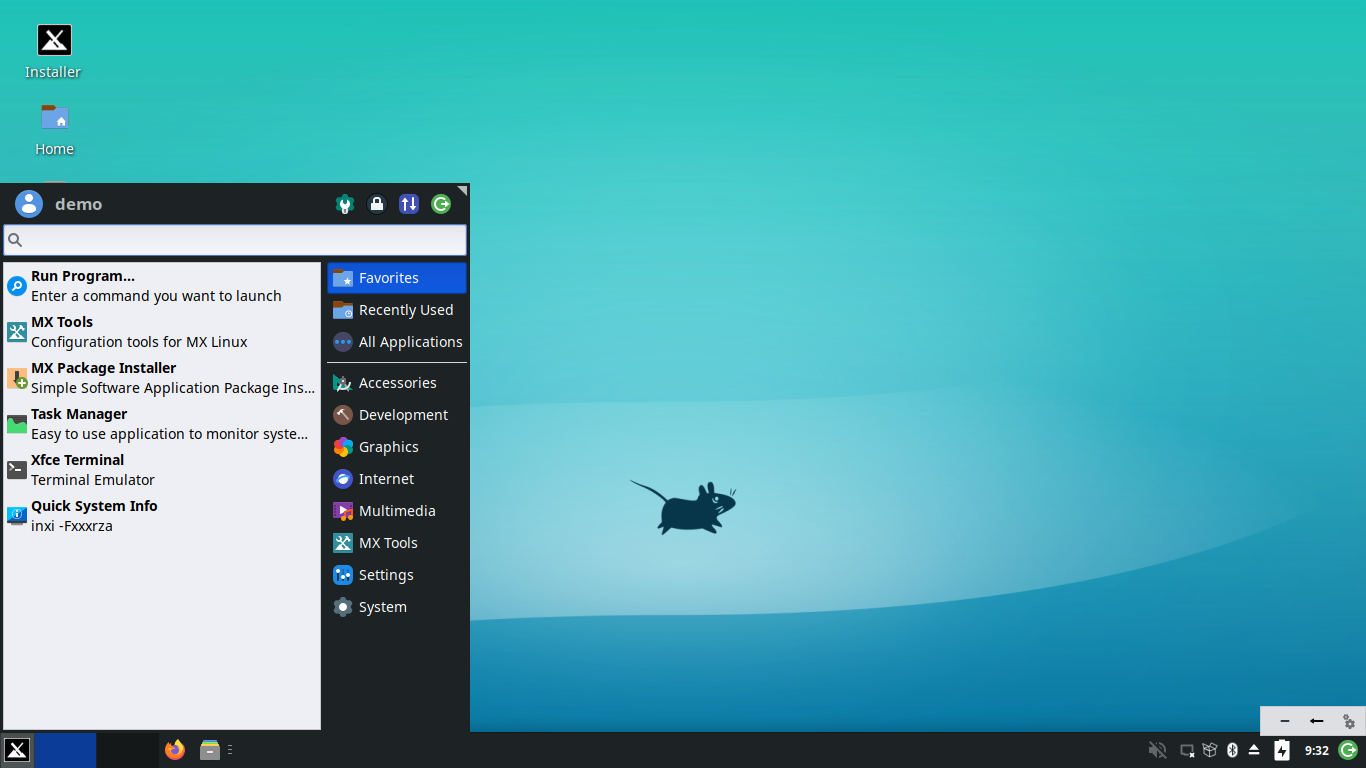
Task: Launch Run Program from favorites
Action: tap(162, 286)
